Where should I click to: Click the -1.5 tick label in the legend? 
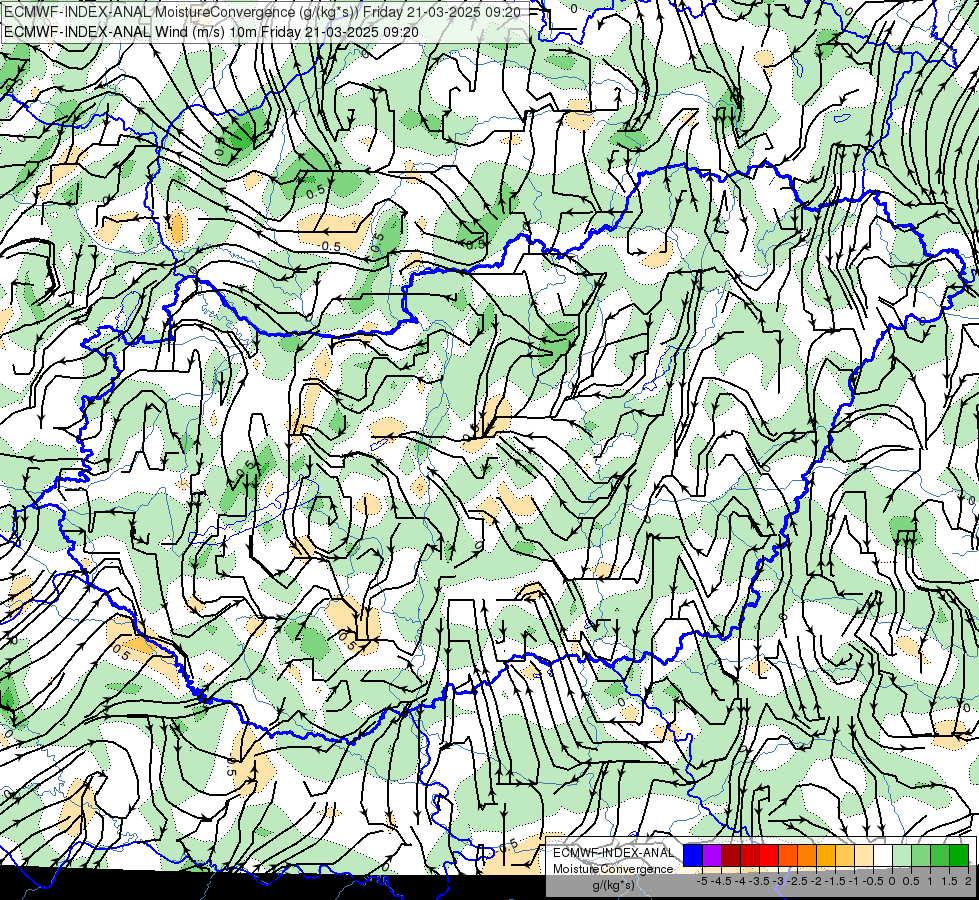tap(835, 881)
